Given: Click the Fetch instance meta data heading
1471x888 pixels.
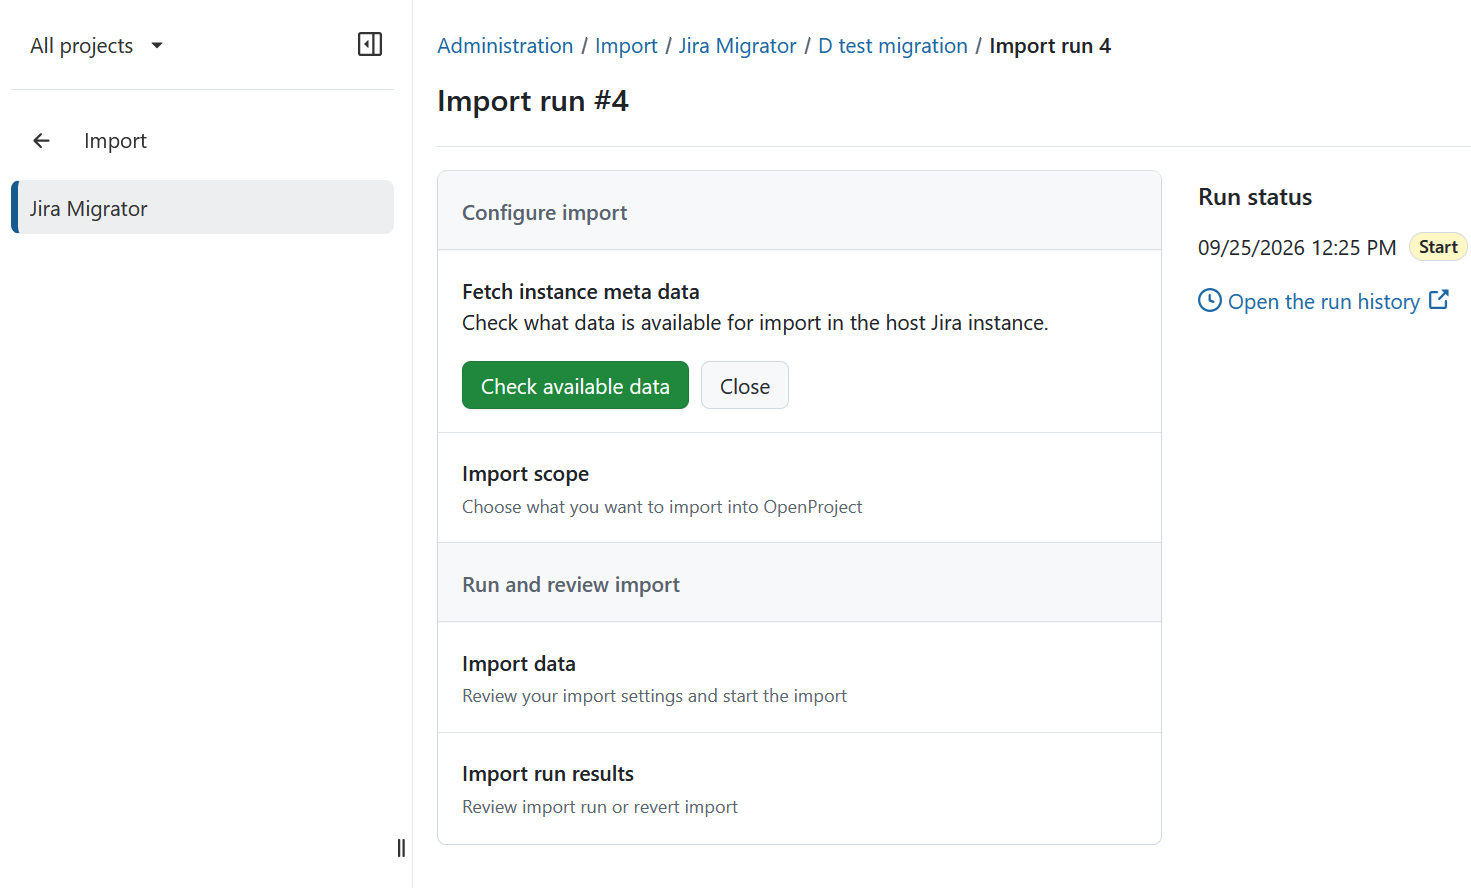Looking at the screenshot, I should pos(581,292).
